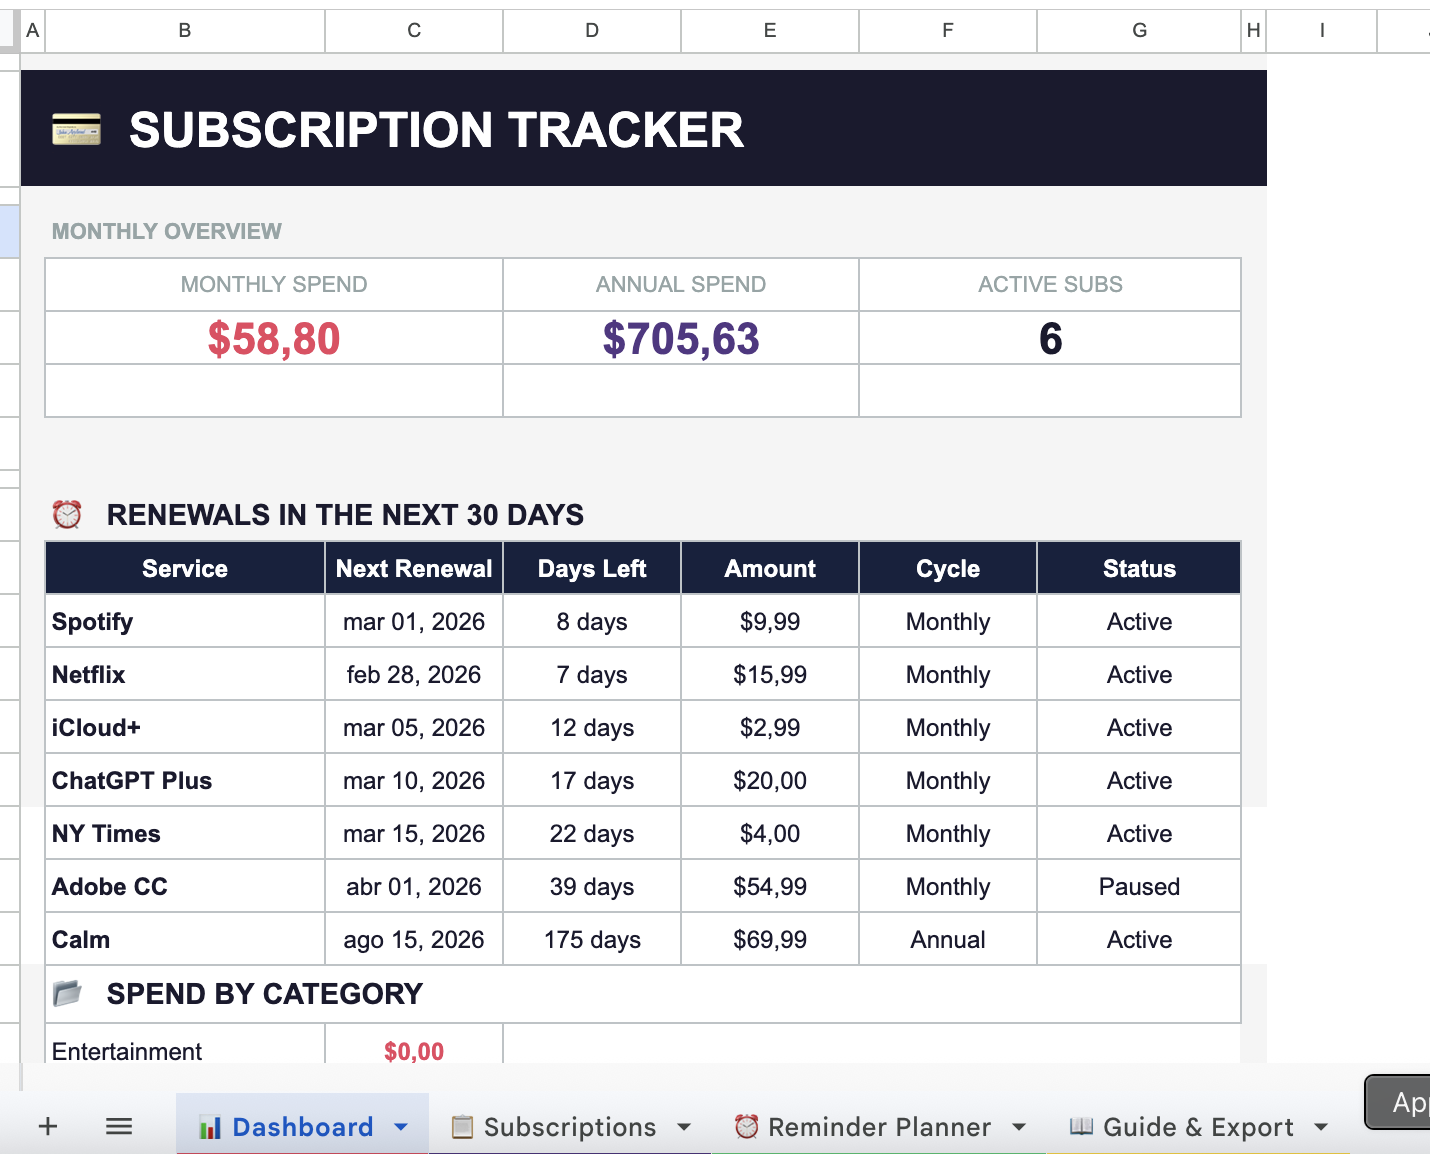1430x1154 pixels.
Task: Open the Reminder Planner sheet dropdown arrow
Action: (1020, 1126)
